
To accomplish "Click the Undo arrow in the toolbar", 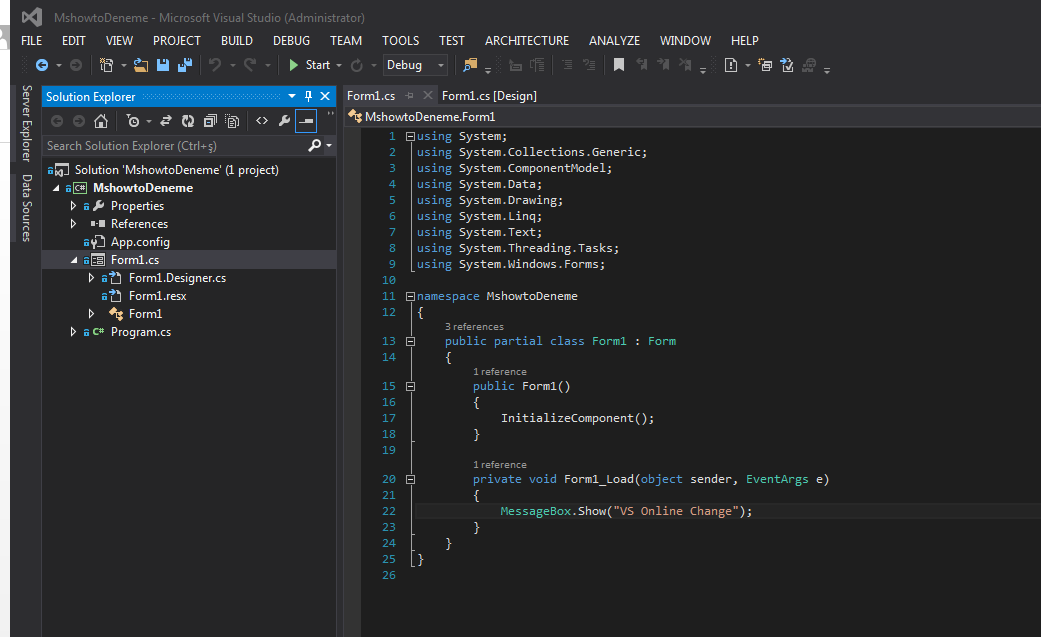I will coord(214,65).
